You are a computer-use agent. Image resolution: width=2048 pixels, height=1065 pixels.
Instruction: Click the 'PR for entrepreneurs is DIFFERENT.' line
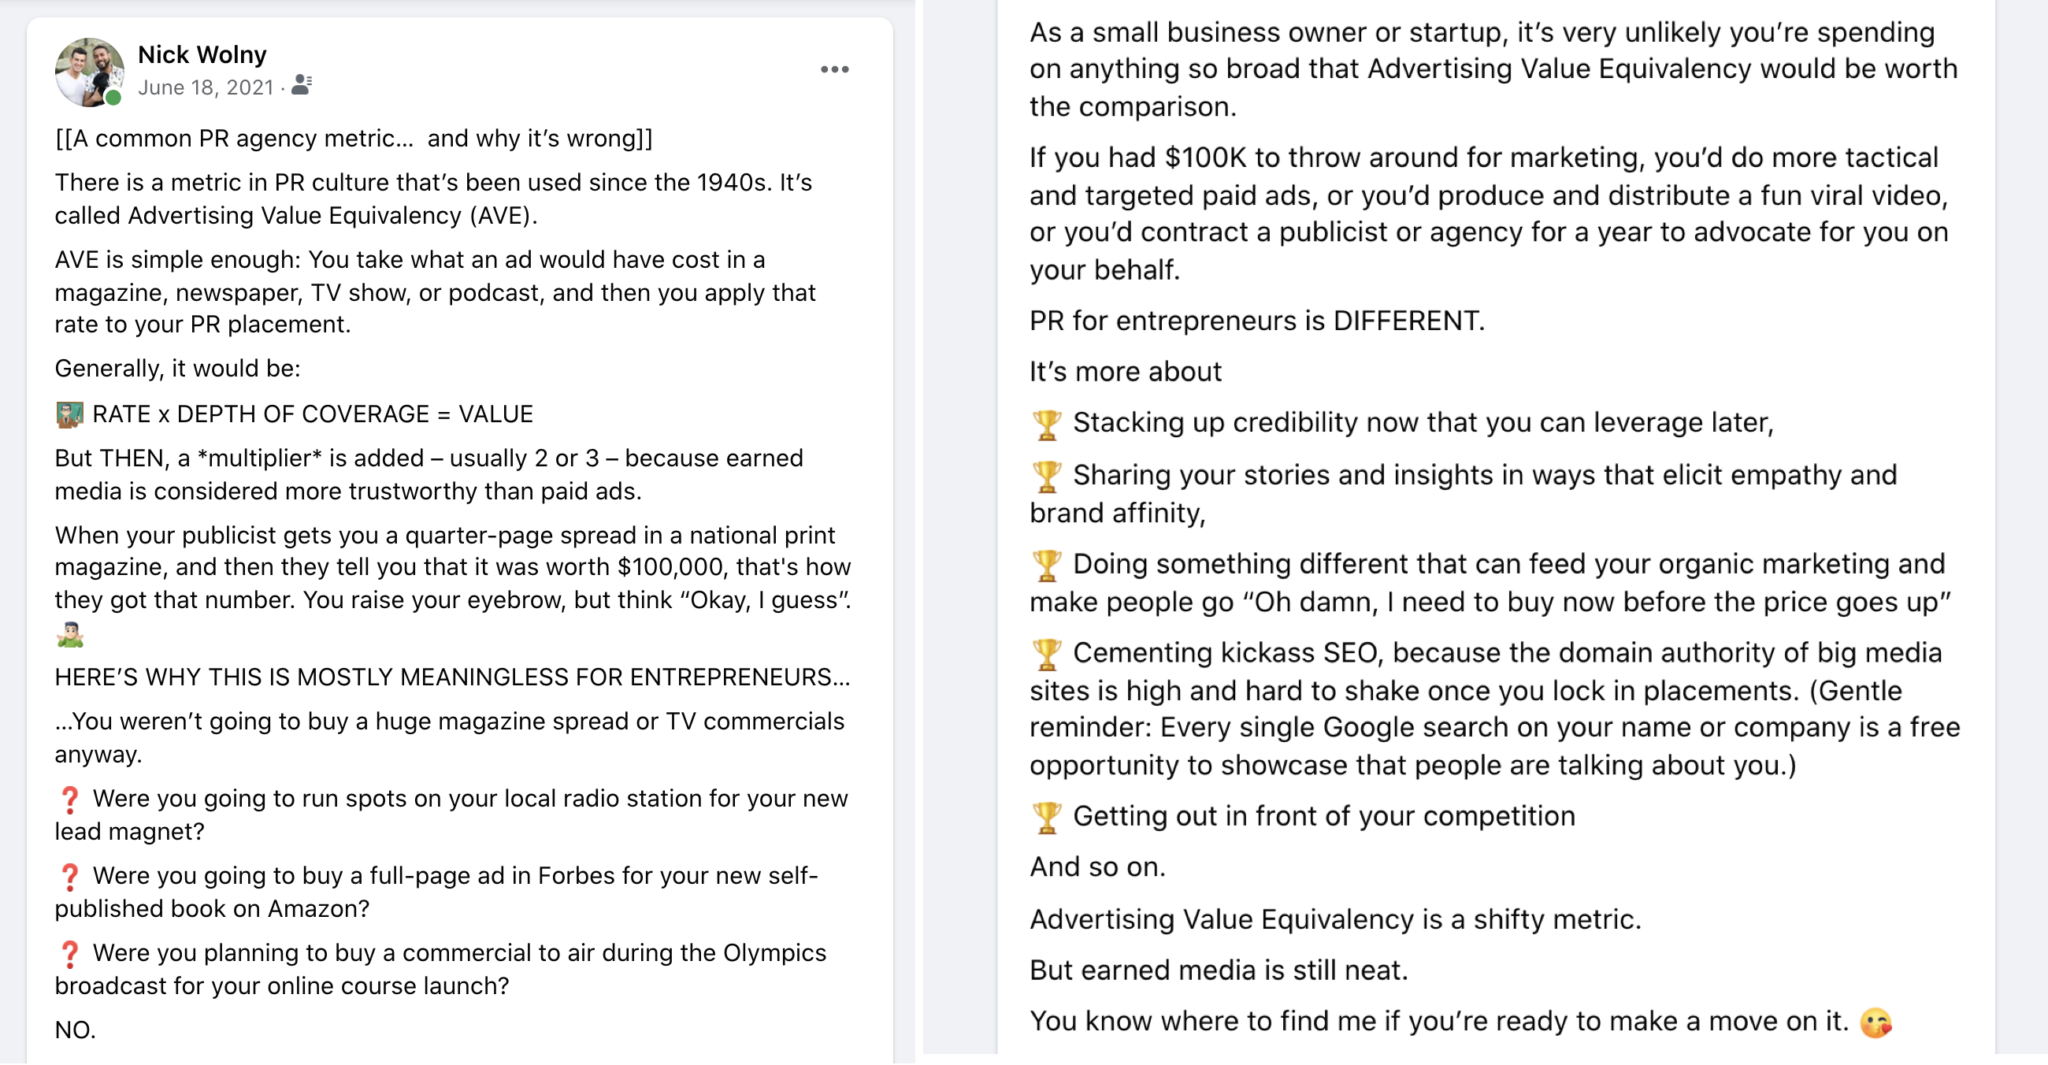(1257, 321)
